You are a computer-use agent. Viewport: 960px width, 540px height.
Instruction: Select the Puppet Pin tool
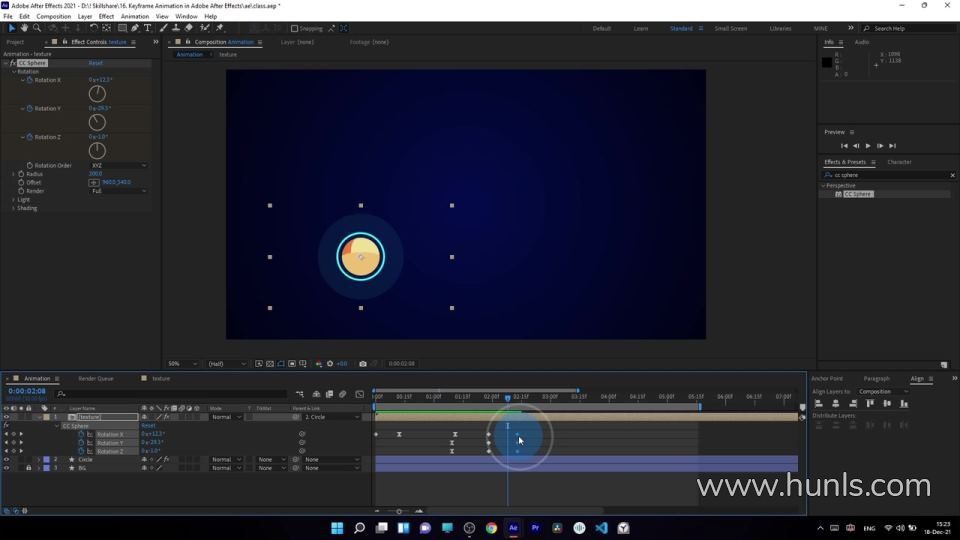tap(219, 28)
